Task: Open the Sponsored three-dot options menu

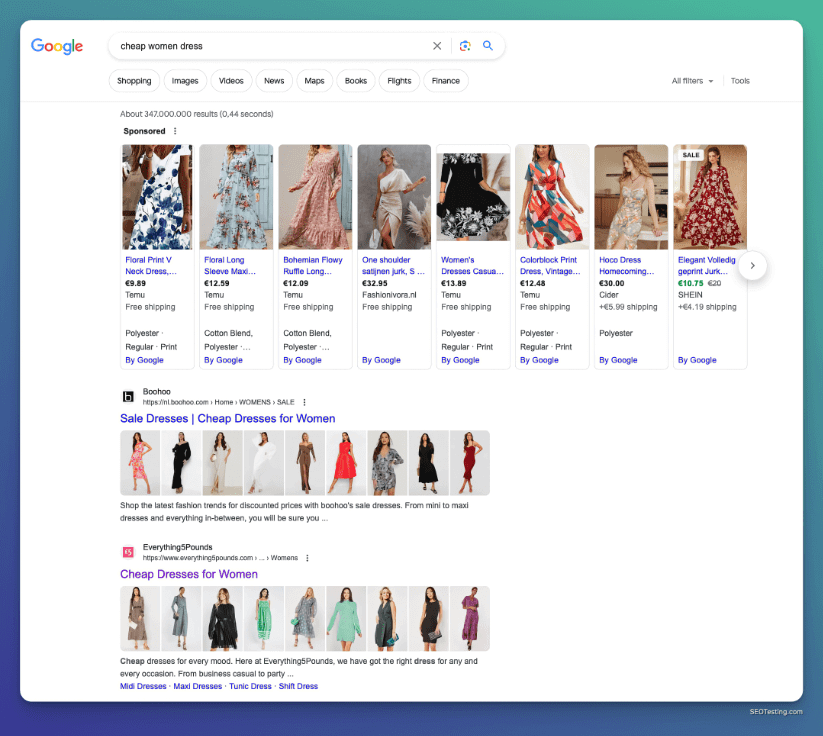Action: [x=175, y=131]
